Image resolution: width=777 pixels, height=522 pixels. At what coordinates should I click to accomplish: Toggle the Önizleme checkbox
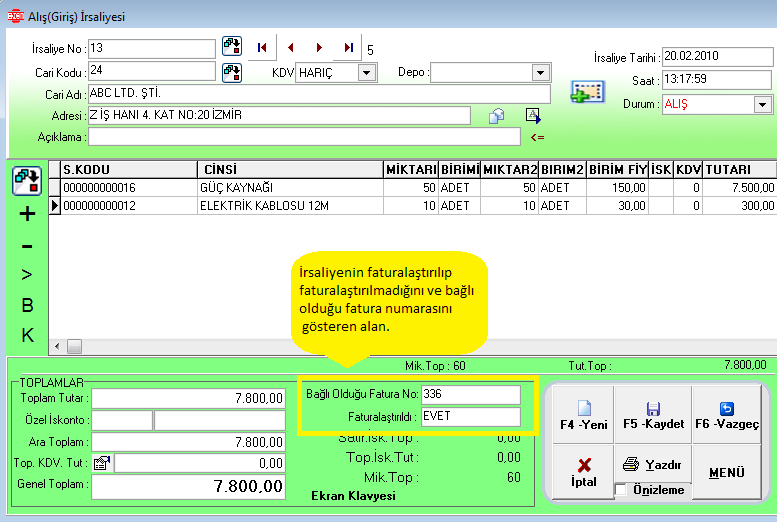tap(620, 490)
